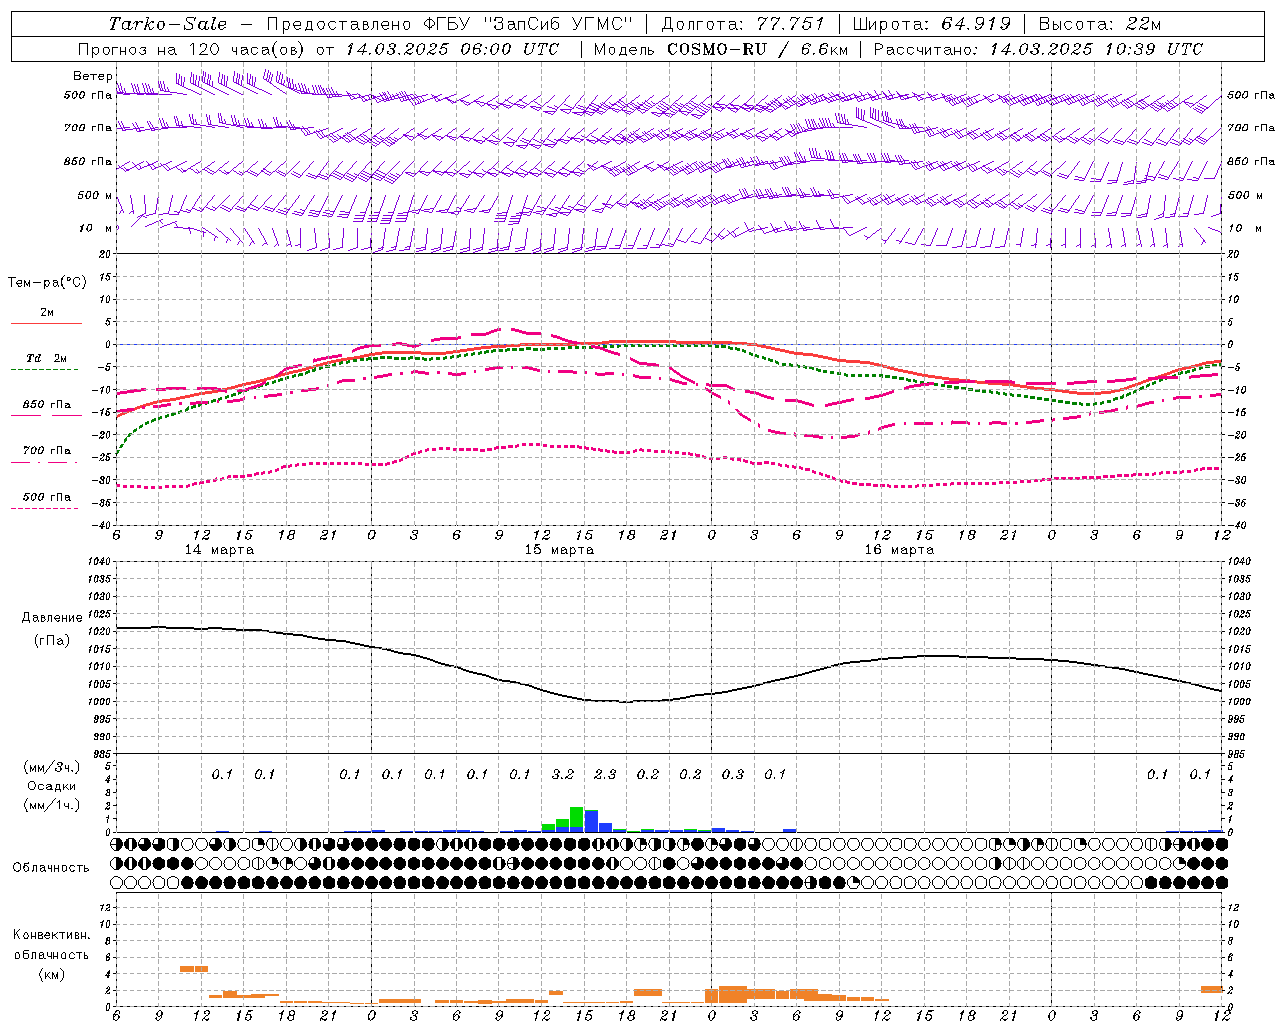Click the tallest green precipitation bar
This screenshot has height=1024, width=1280.
click(577, 819)
